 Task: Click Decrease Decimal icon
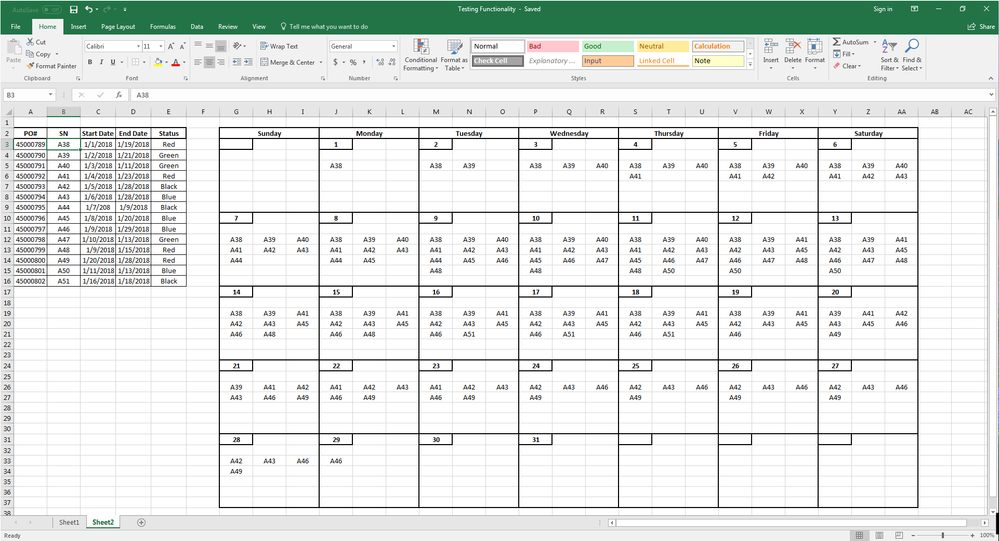click(x=392, y=62)
